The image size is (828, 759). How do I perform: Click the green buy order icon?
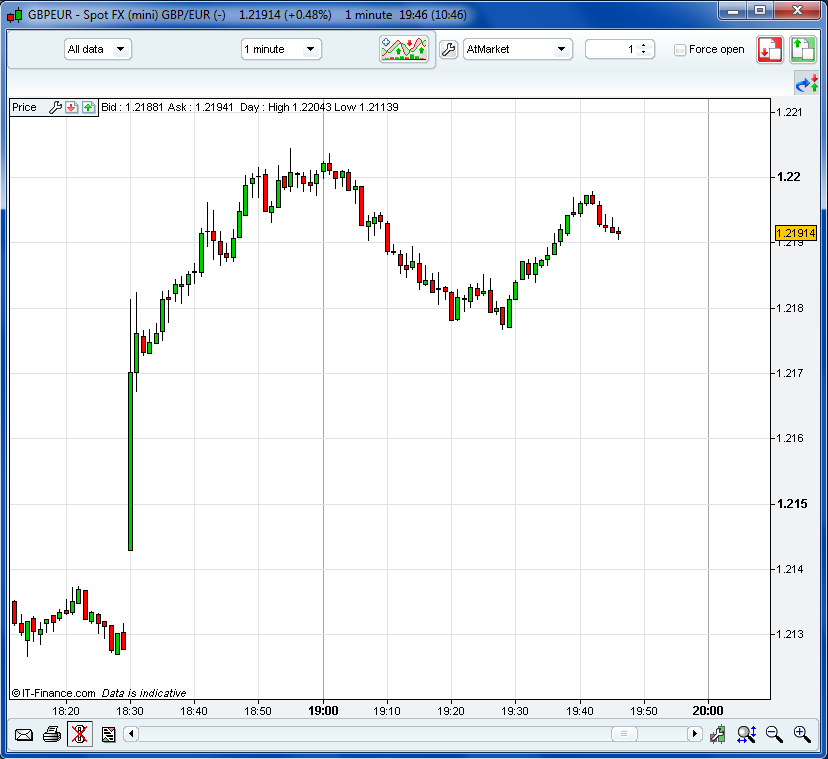tap(803, 50)
